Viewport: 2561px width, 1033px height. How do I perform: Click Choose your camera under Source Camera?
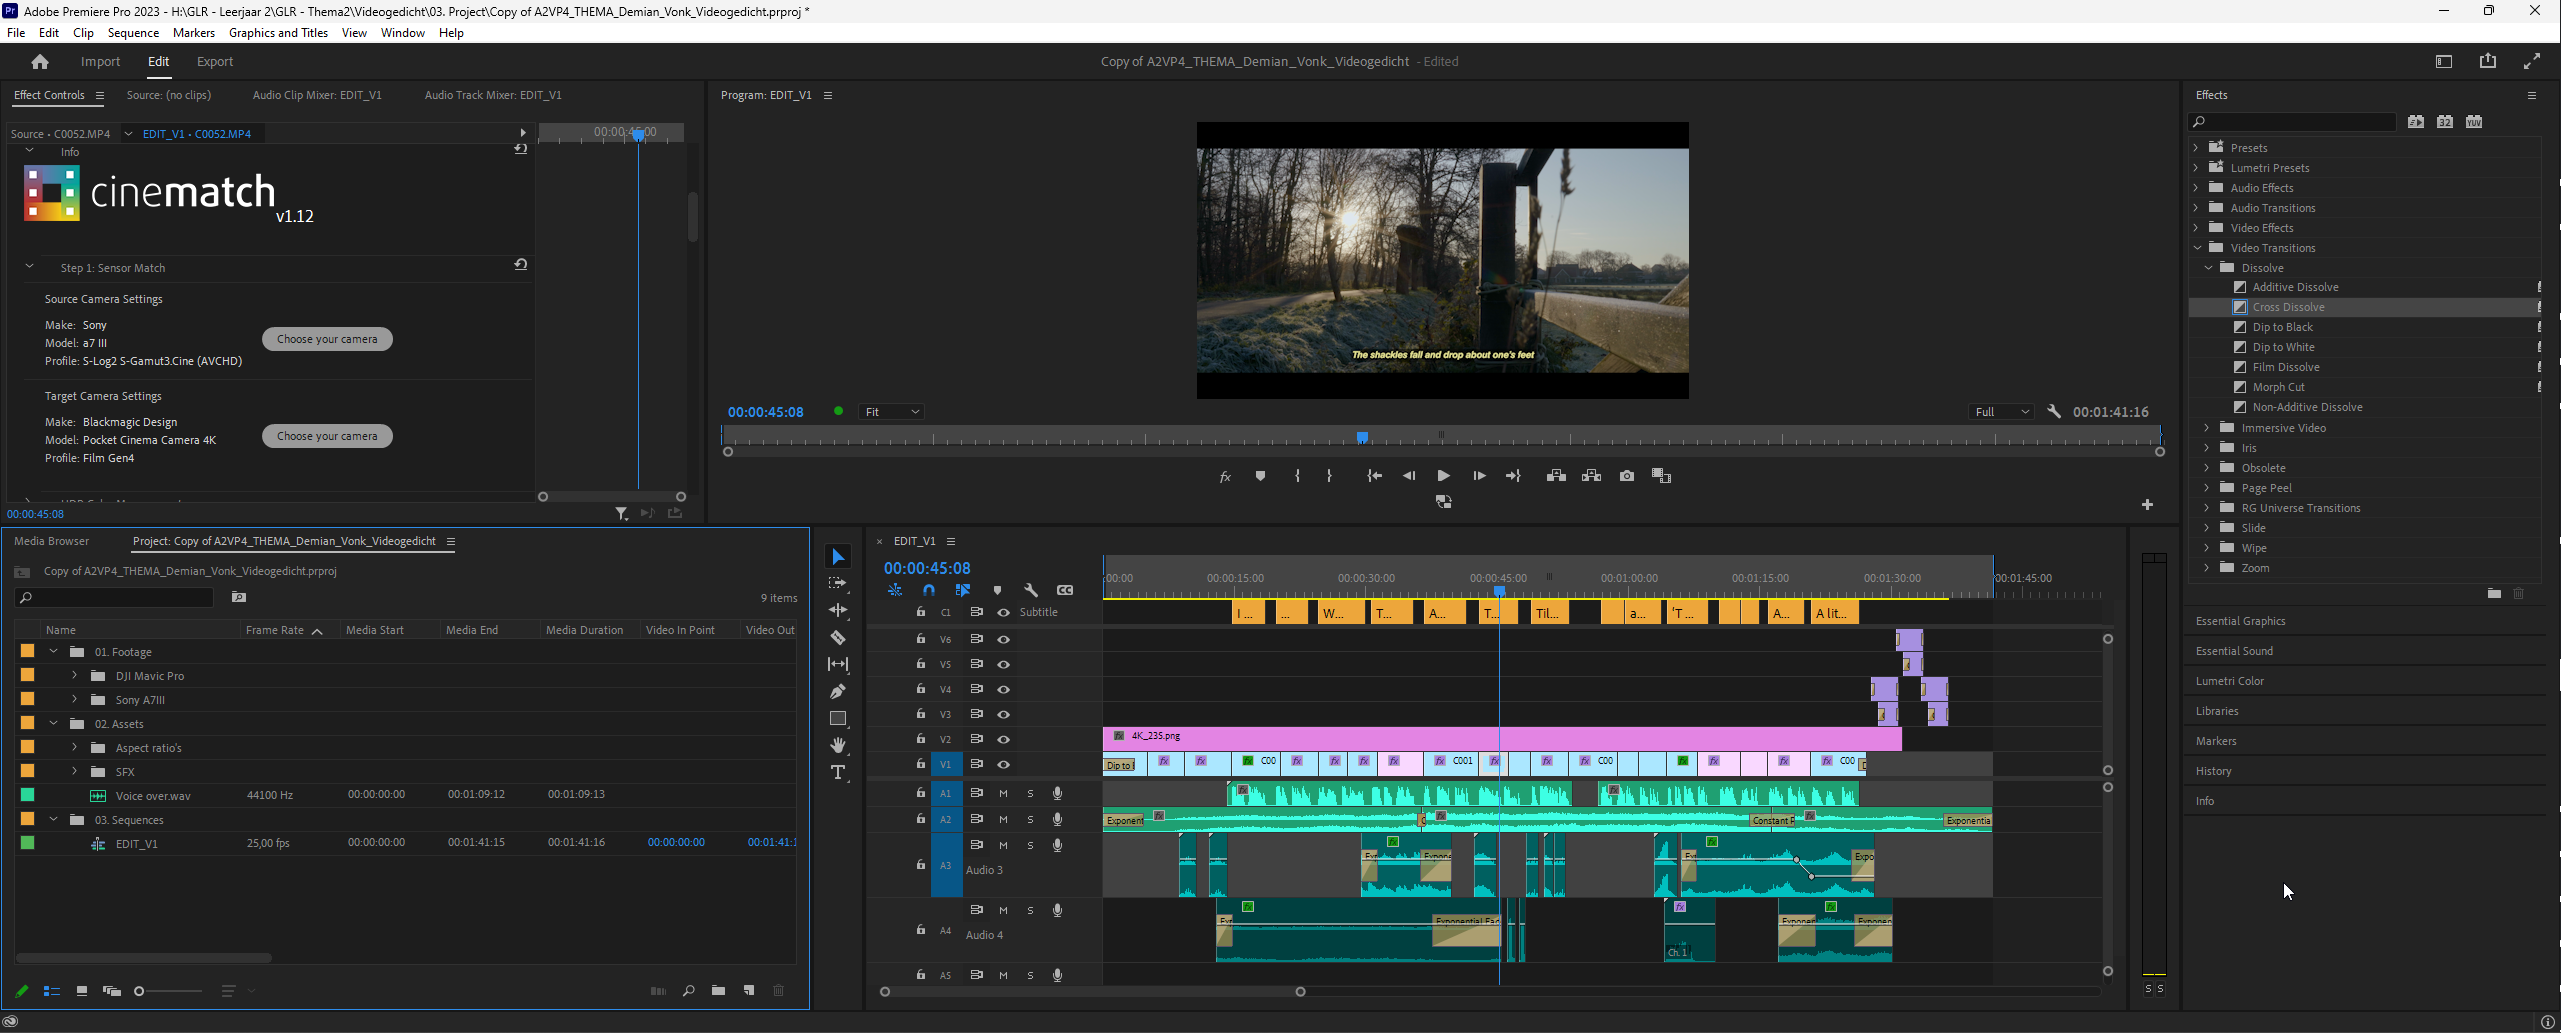327,339
